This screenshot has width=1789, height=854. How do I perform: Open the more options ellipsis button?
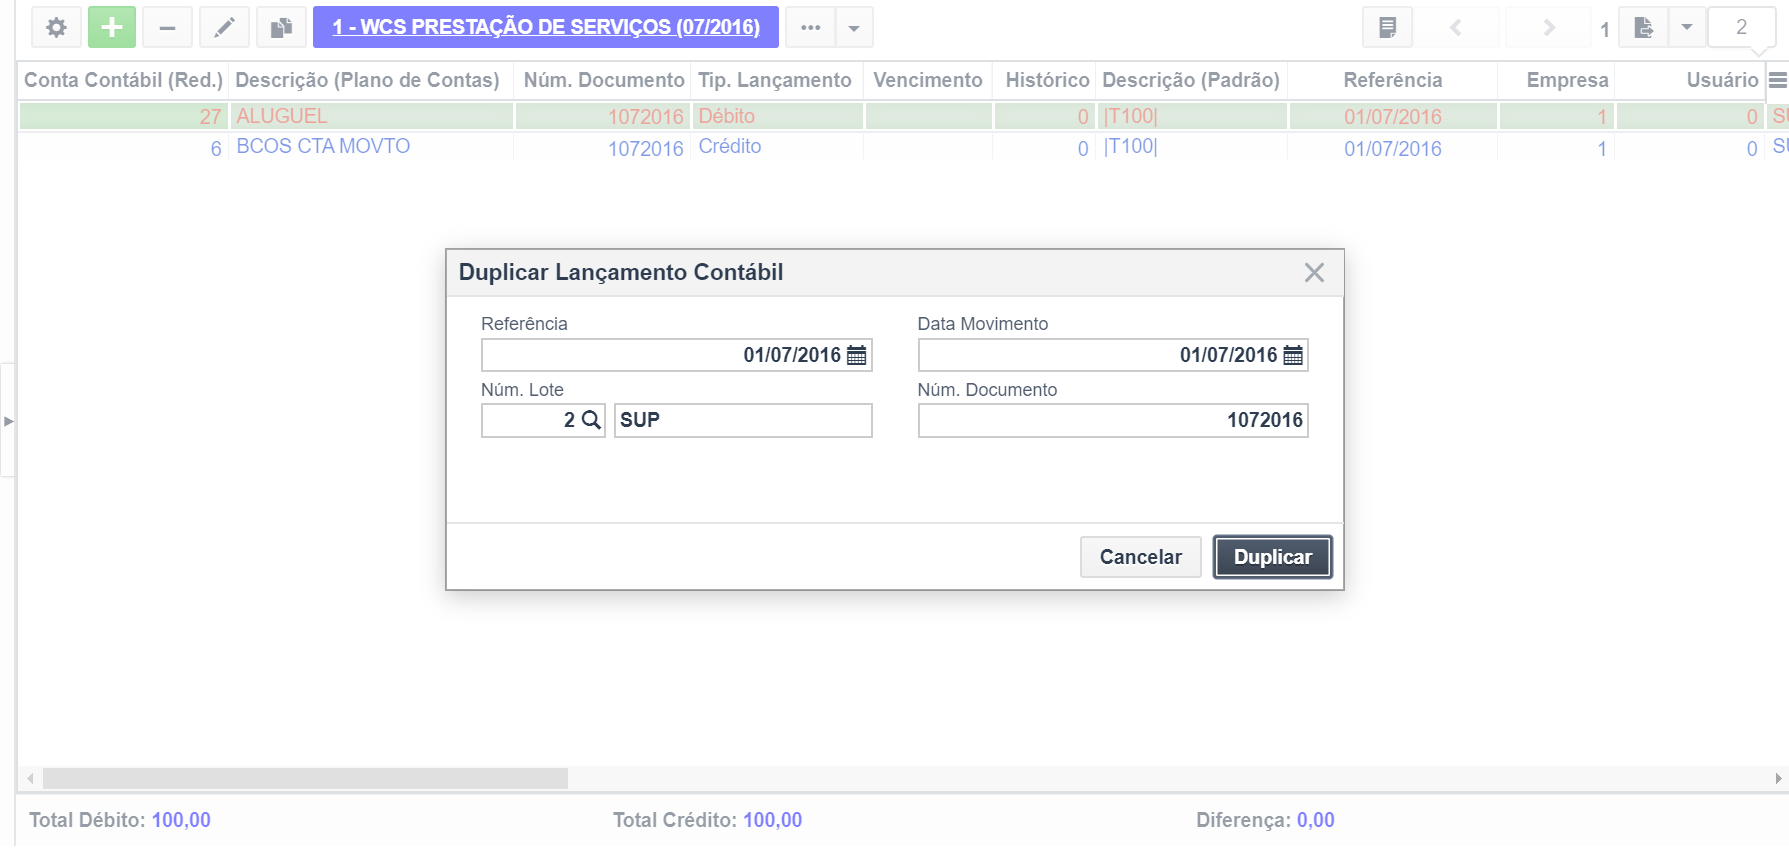(x=811, y=27)
